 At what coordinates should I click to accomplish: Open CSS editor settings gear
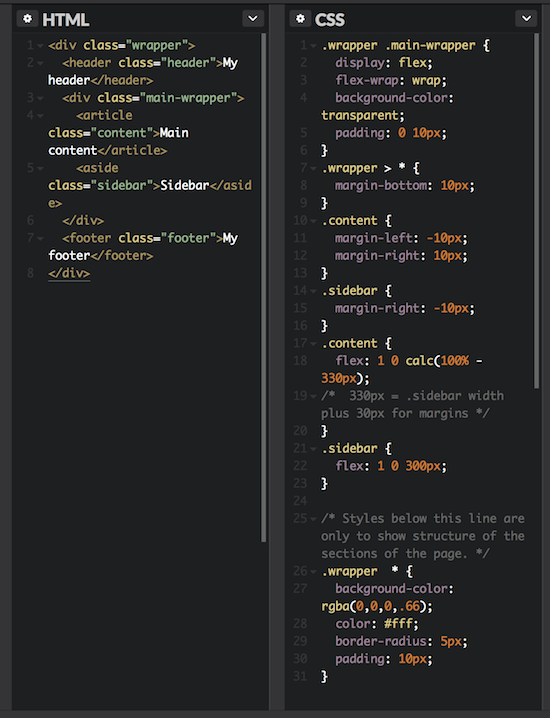(300, 19)
